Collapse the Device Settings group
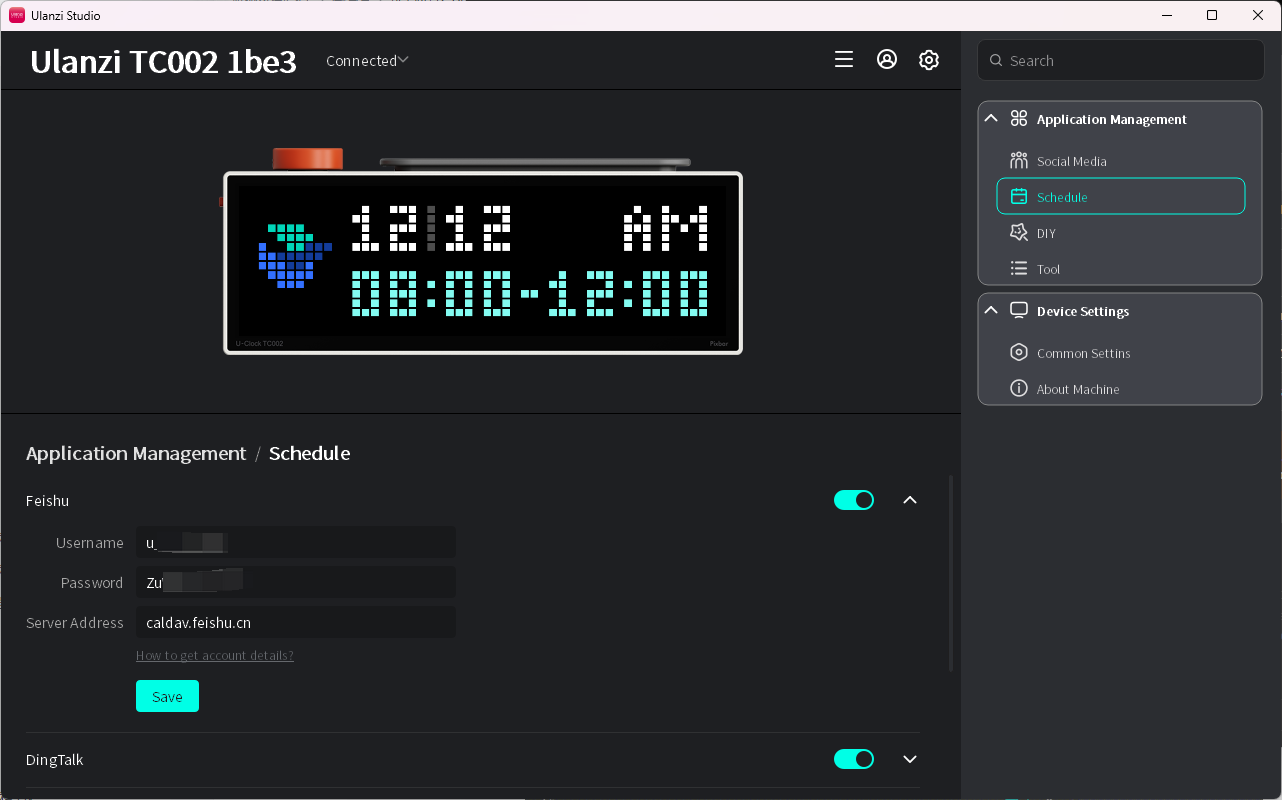This screenshot has width=1282, height=800. (x=991, y=311)
